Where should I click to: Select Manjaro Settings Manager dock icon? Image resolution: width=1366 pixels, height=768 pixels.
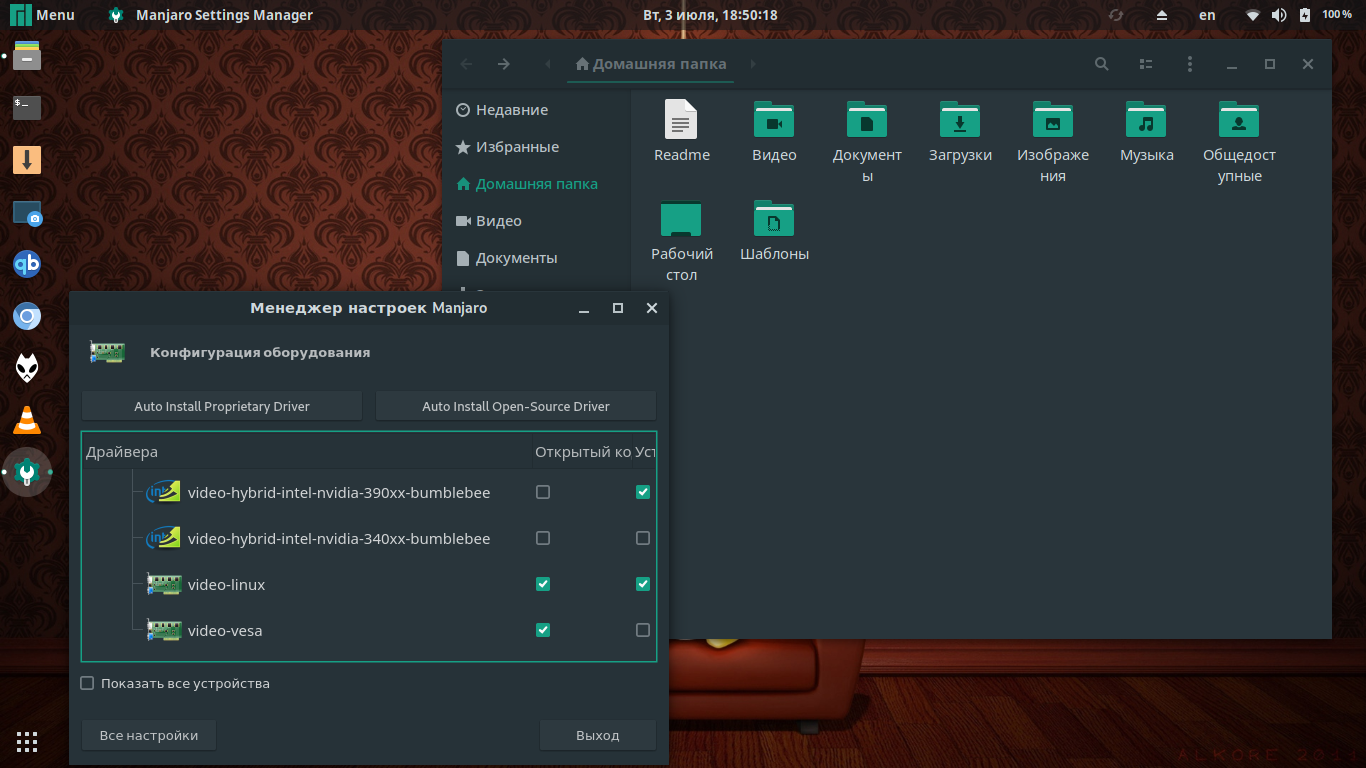click(x=27, y=472)
